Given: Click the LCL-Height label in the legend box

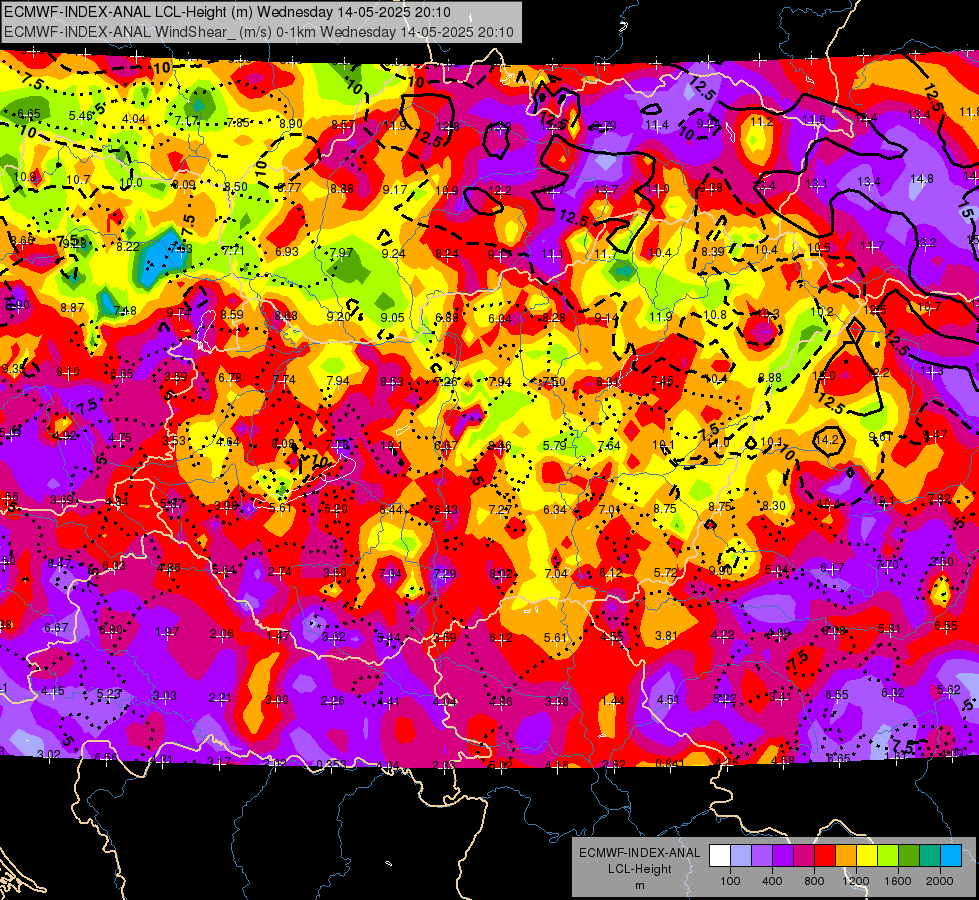Looking at the screenshot, I should [x=639, y=869].
